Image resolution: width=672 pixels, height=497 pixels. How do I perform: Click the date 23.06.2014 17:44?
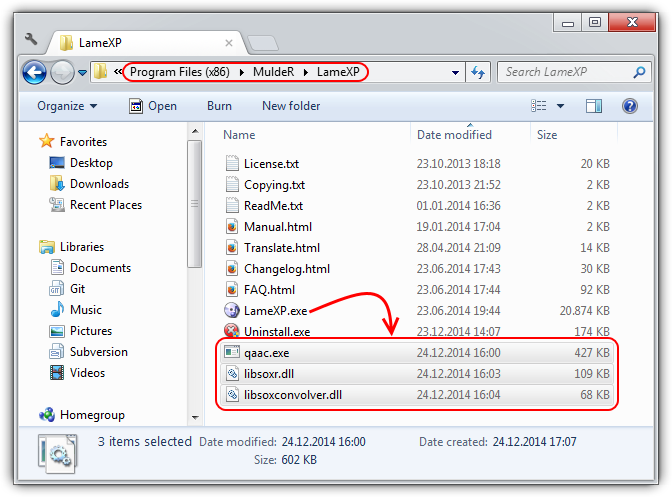point(458,290)
